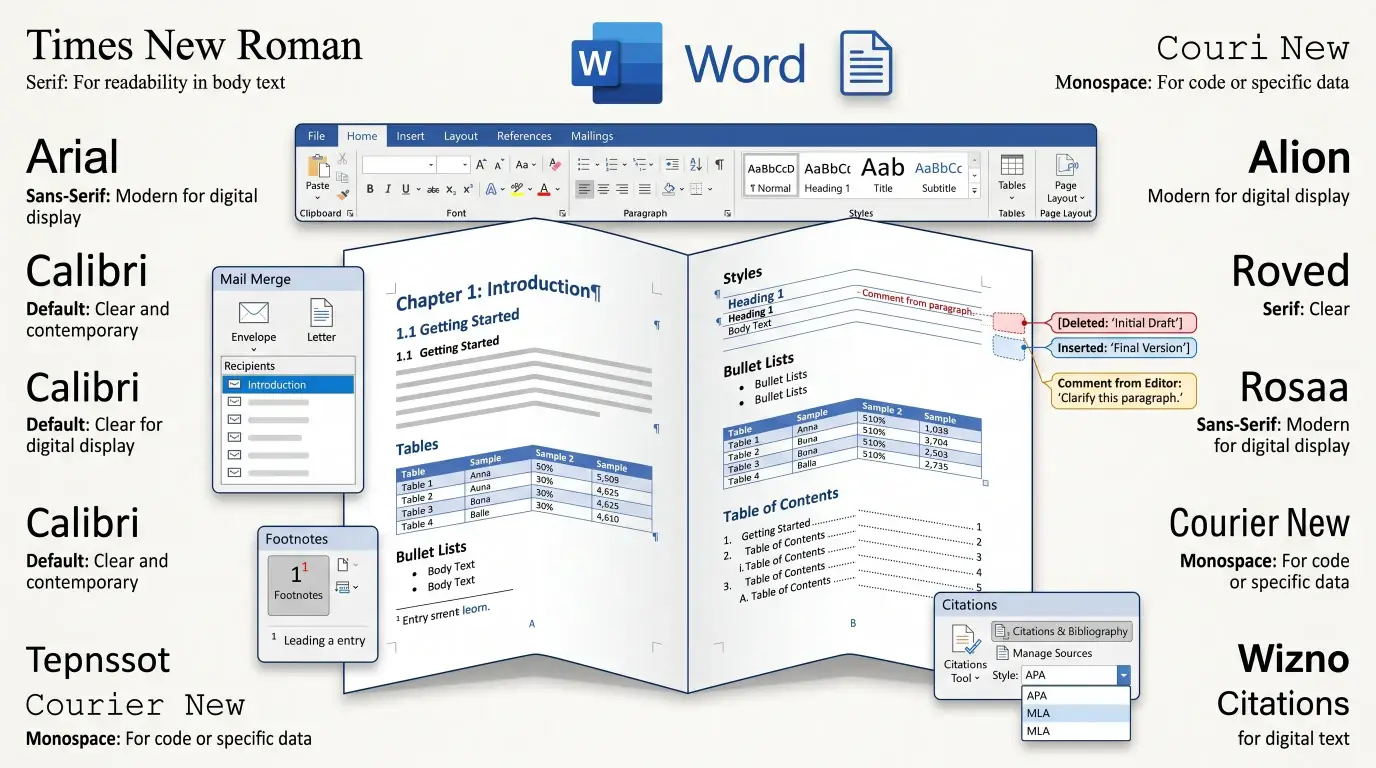Toggle Bold formatting
Screen dimensions: 1376x768
[370, 189]
